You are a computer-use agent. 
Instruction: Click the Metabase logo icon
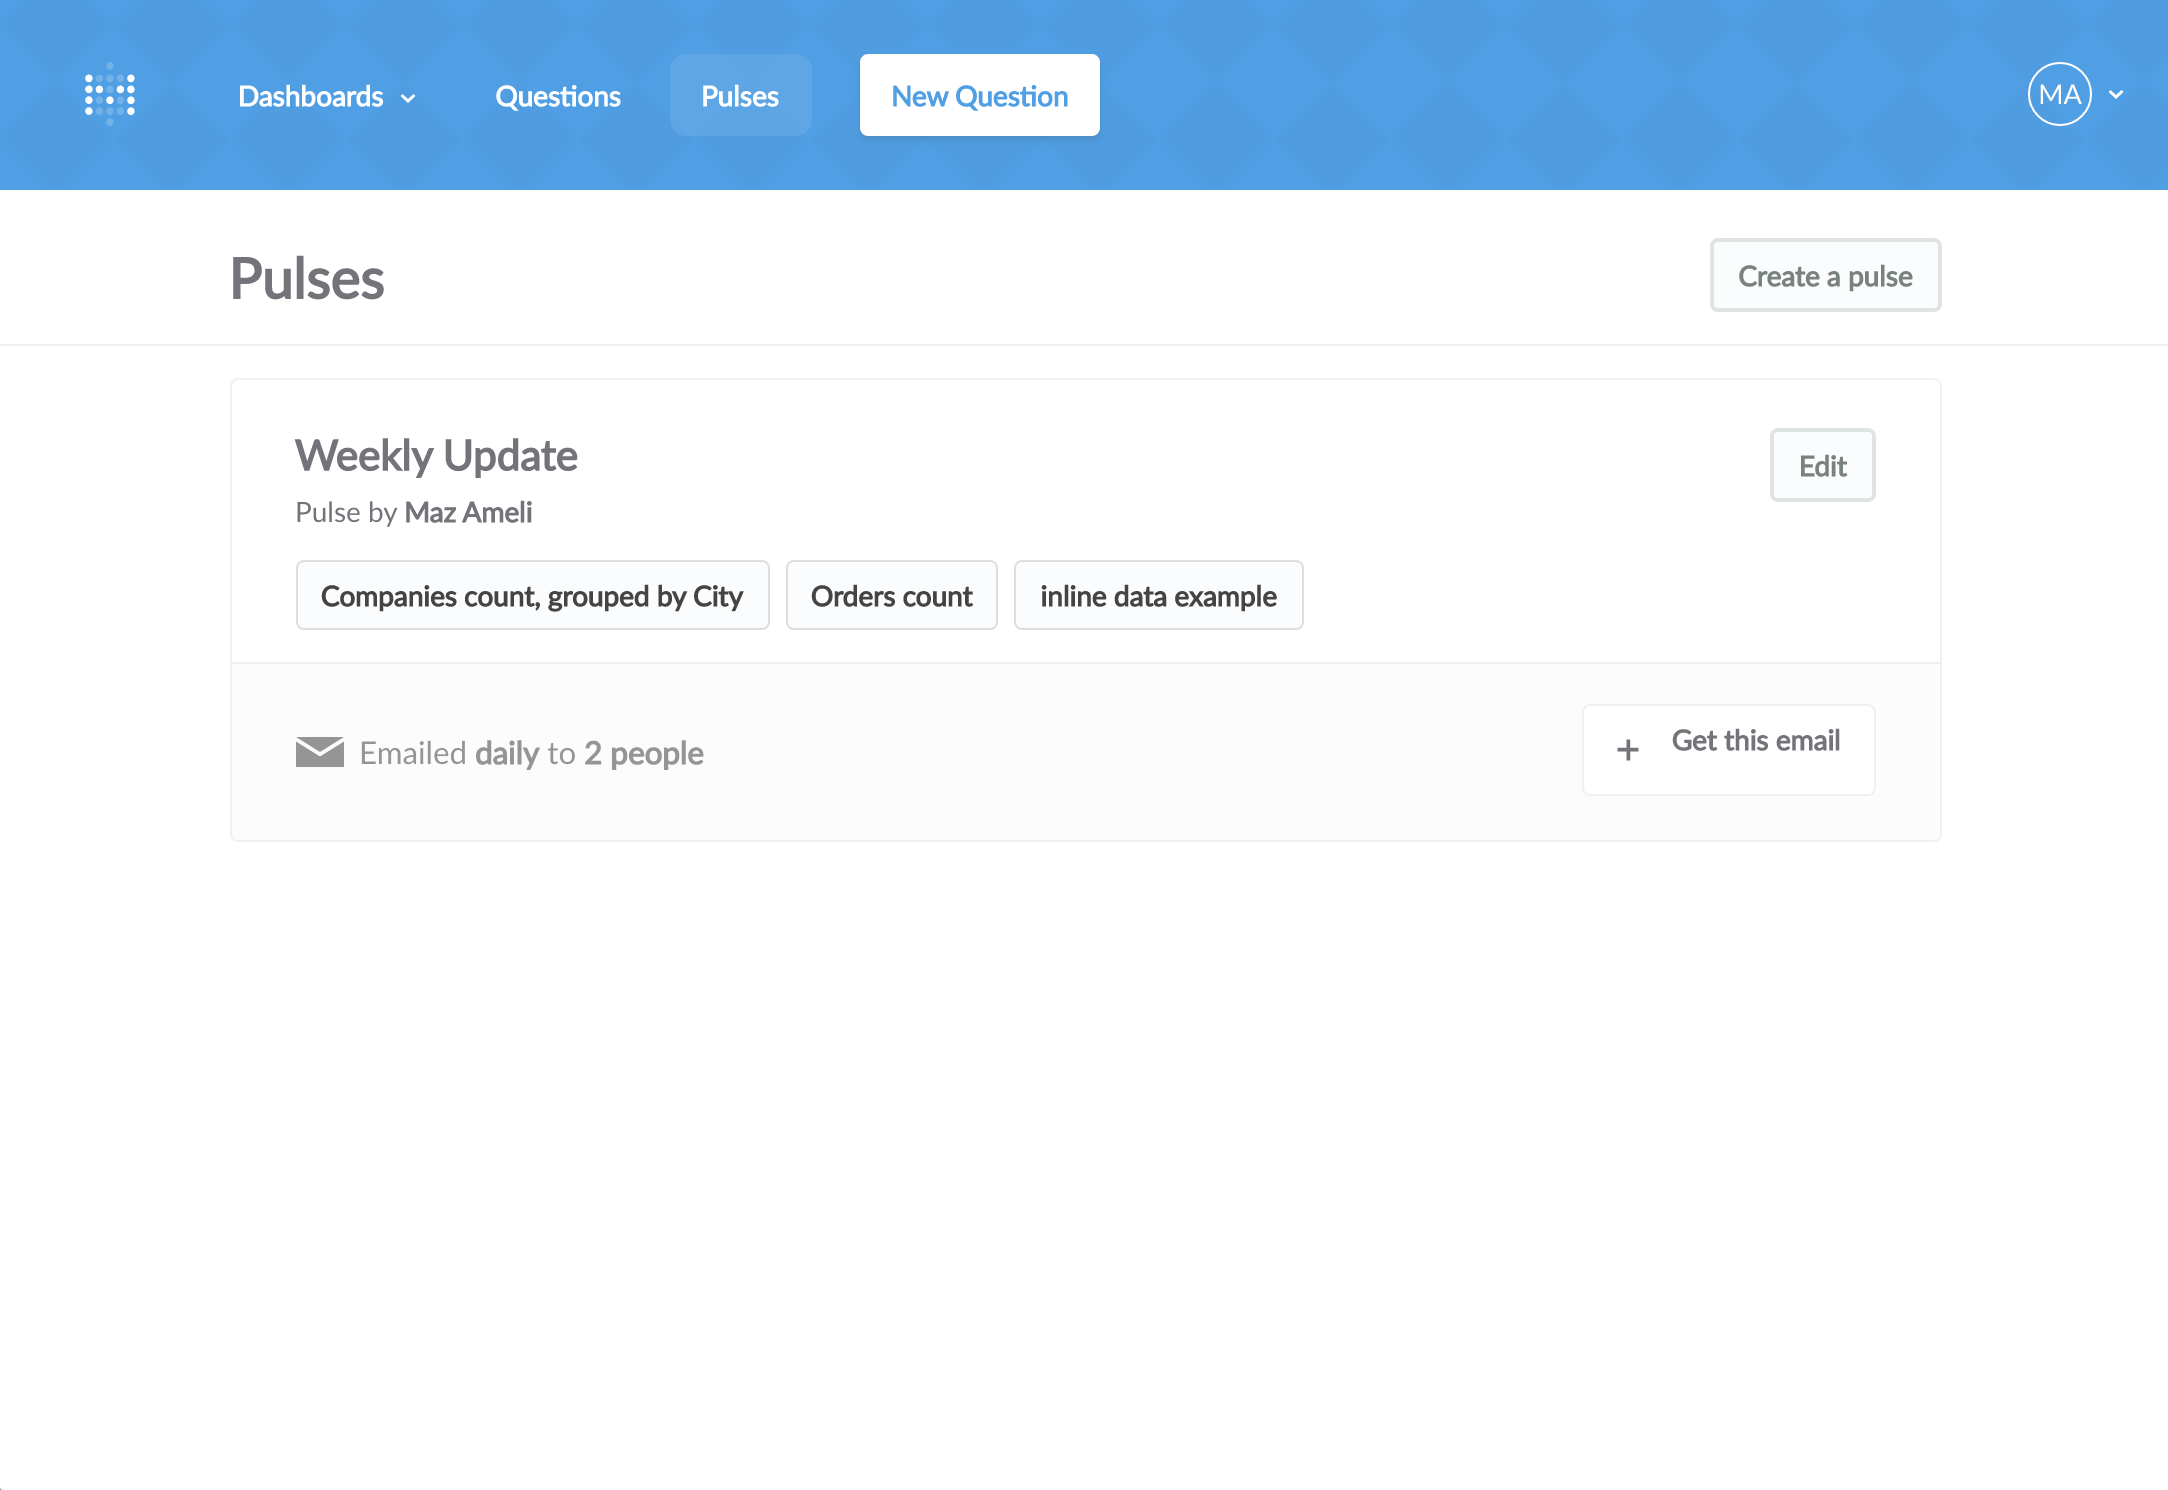click(x=110, y=94)
